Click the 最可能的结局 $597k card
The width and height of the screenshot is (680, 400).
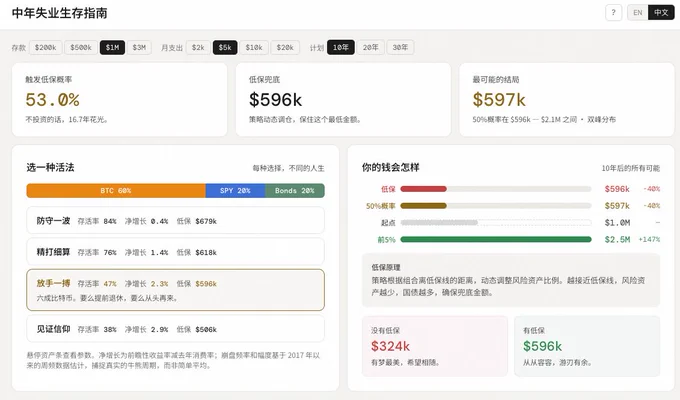[x=567, y=100]
